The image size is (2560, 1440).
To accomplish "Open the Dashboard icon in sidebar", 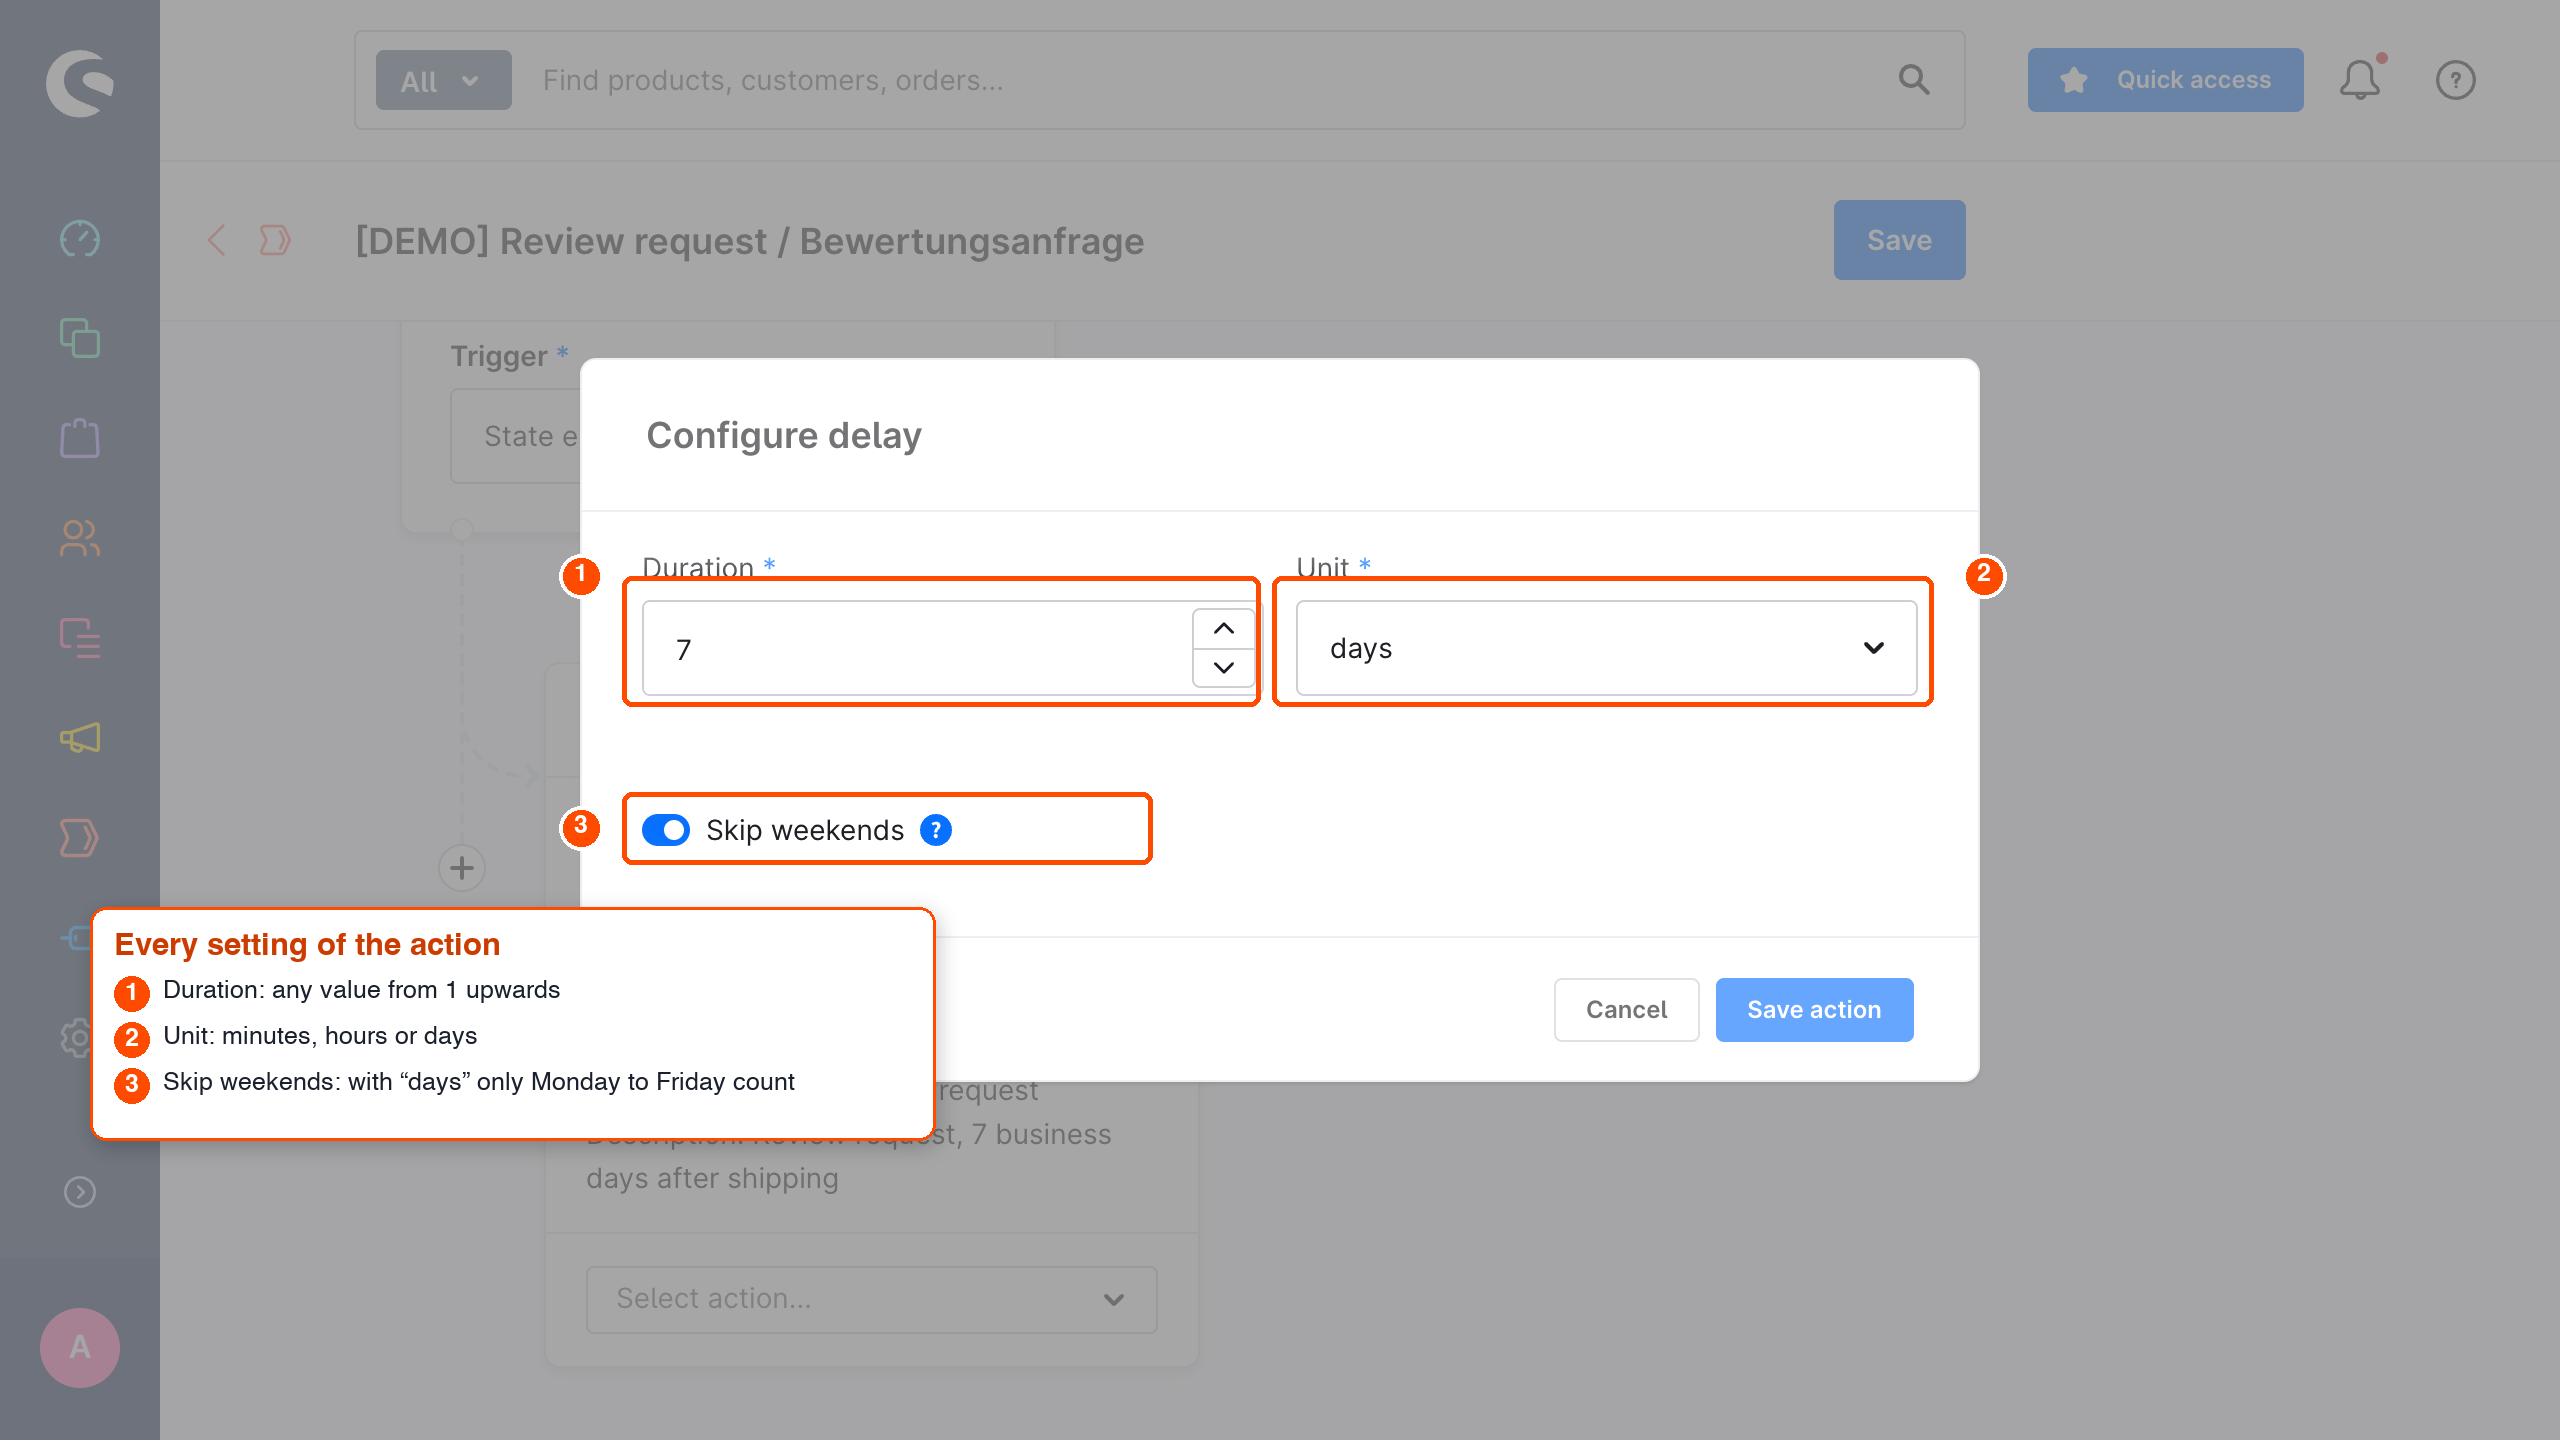I will pos(80,239).
